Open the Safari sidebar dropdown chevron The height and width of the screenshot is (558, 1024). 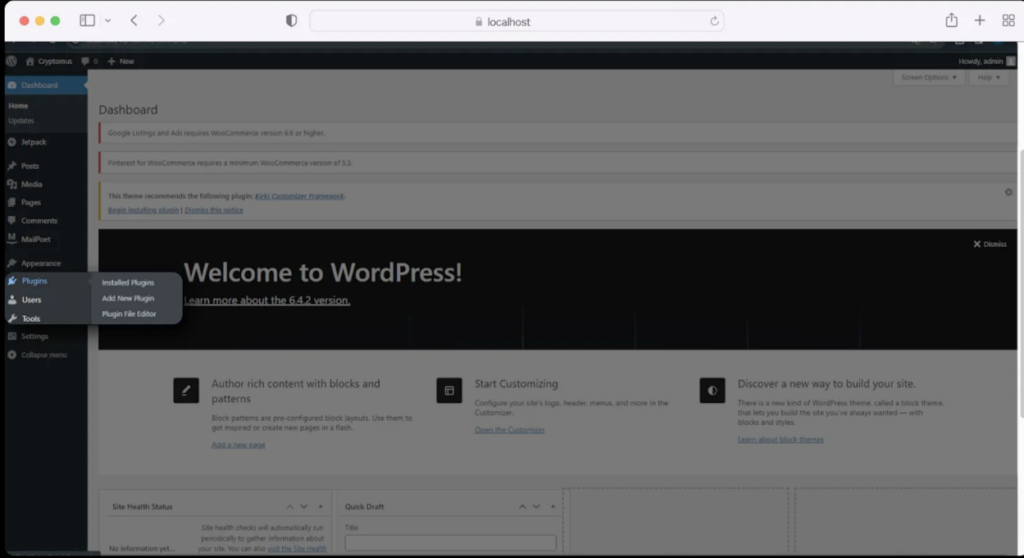(108, 20)
